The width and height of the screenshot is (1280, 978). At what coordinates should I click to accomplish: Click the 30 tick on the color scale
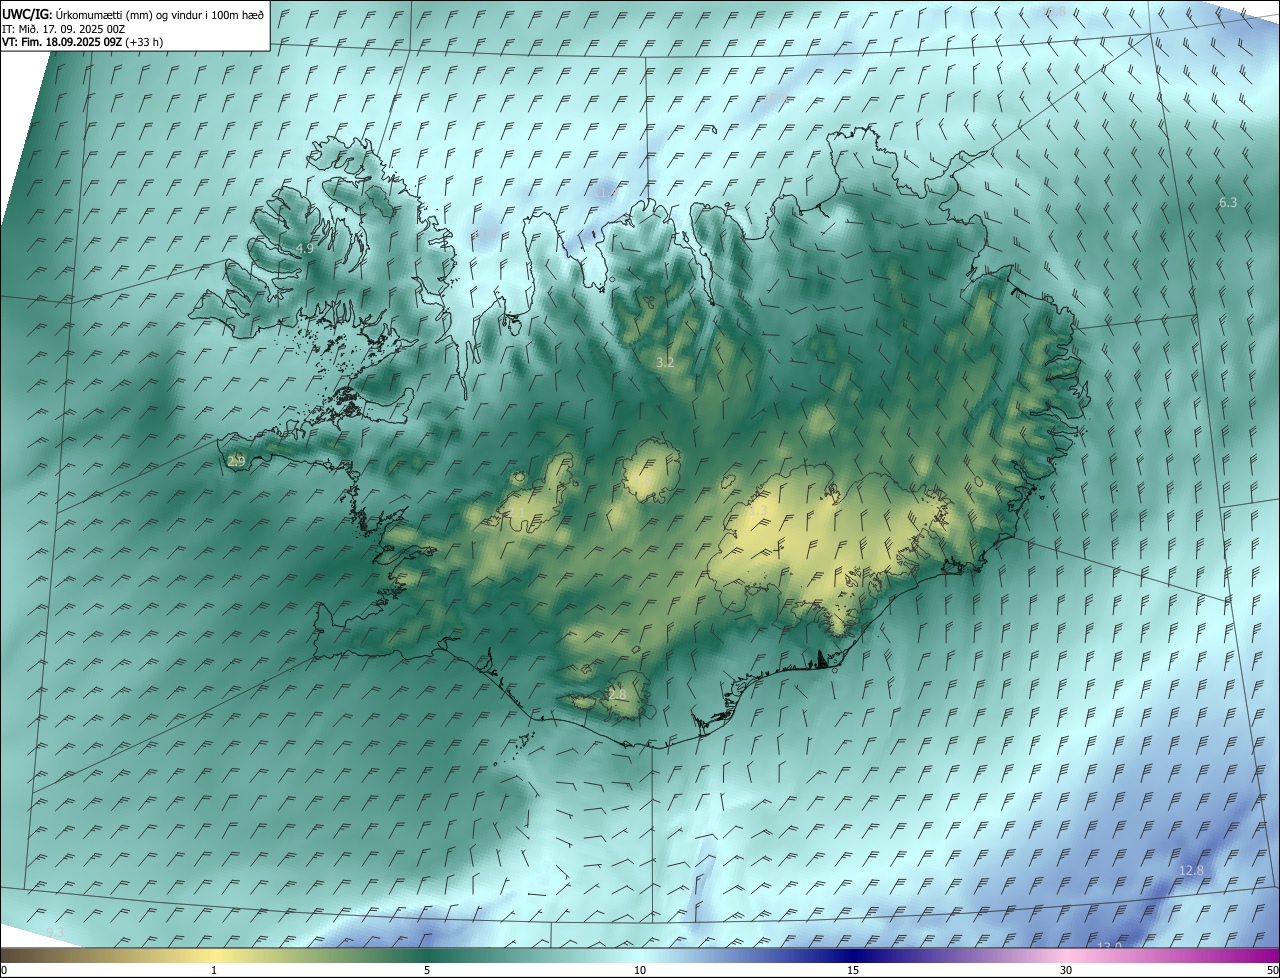[1066, 971]
